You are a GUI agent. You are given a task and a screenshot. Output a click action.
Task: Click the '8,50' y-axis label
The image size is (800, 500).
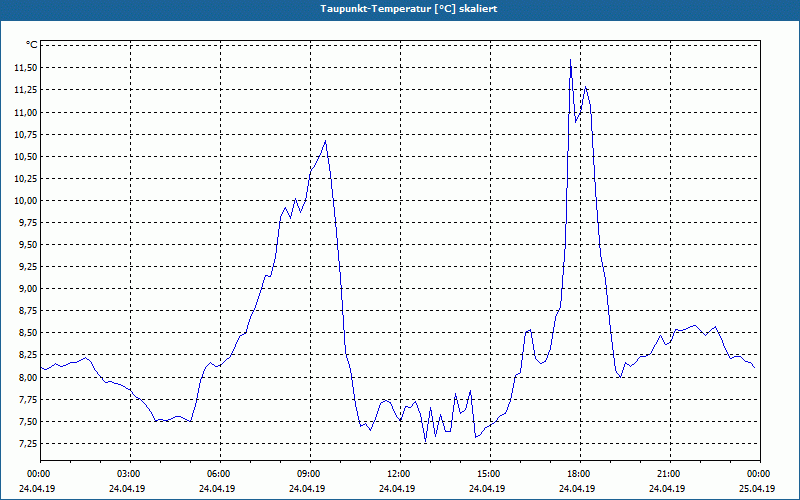[29, 333]
